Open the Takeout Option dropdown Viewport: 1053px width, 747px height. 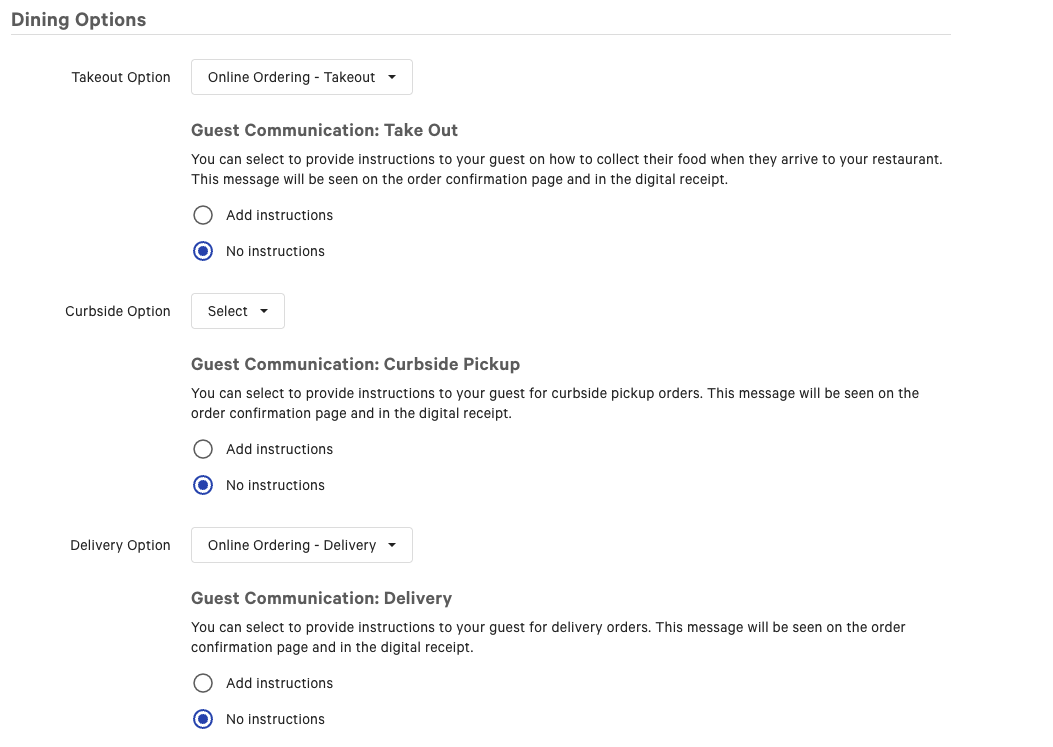(x=301, y=77)
